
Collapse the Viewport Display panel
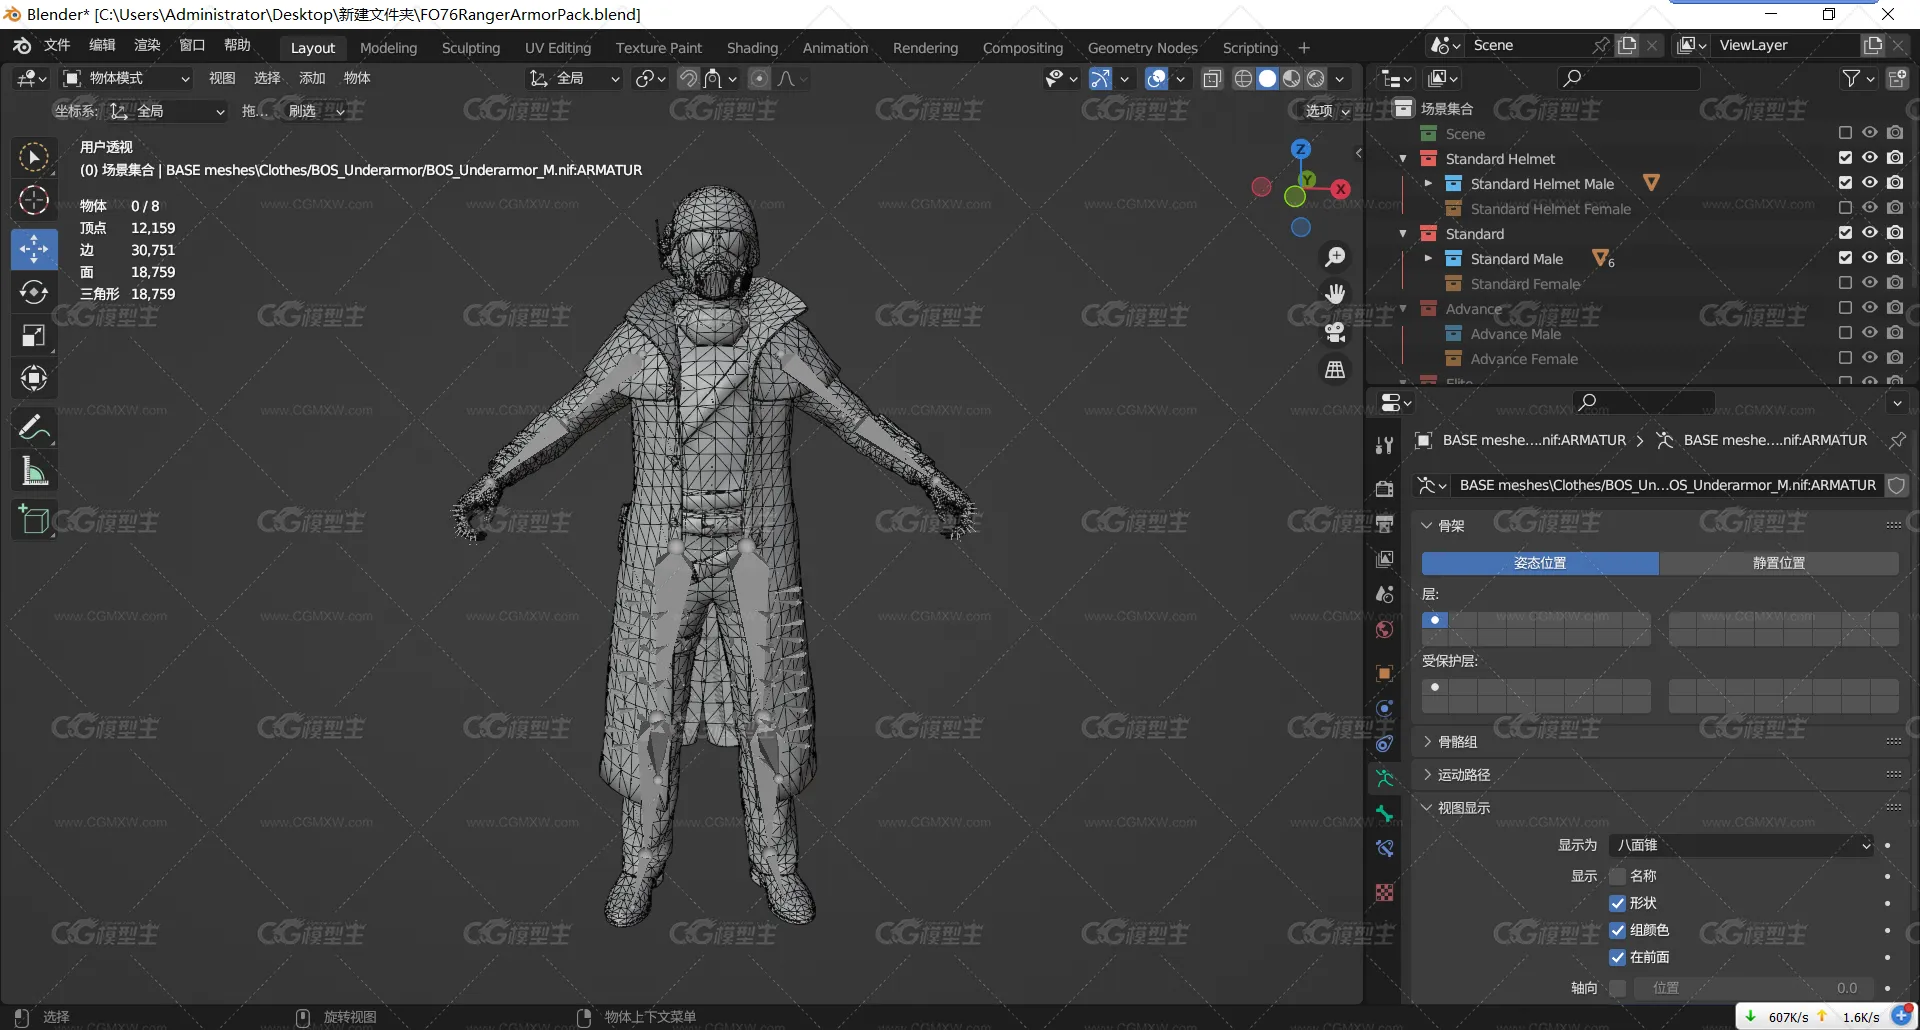point(1463,808)
